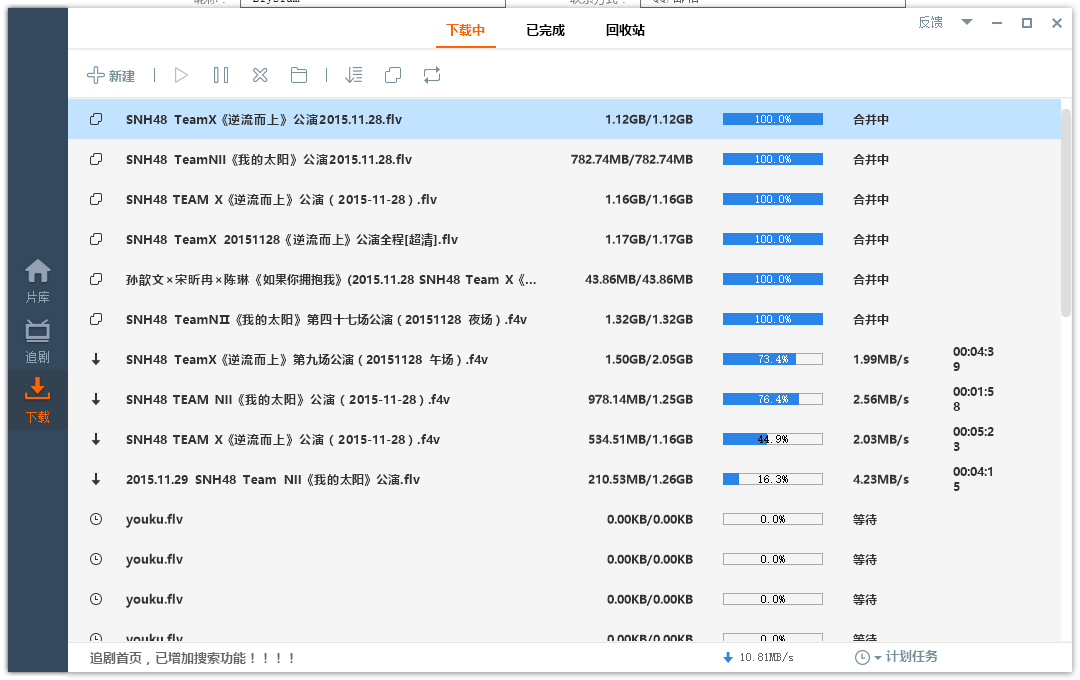Click the clock icon next to 计划任务

point(862,657)
